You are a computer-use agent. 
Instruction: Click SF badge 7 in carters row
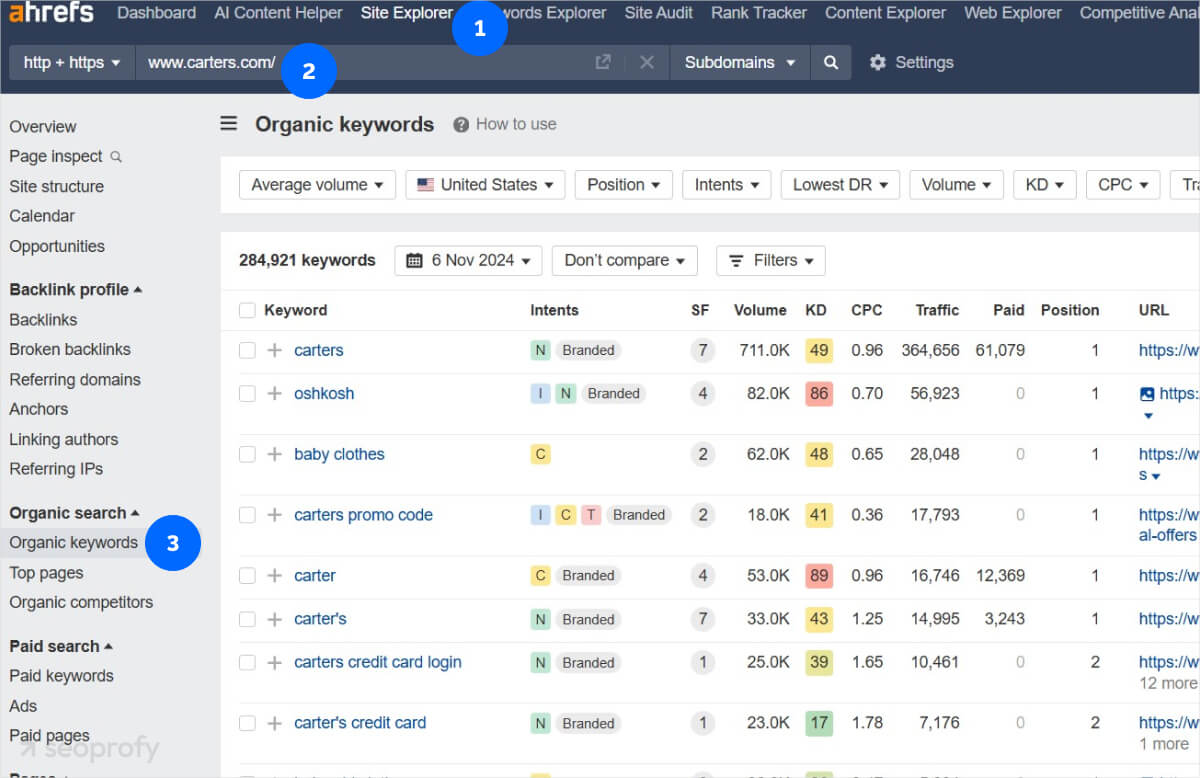703,350
